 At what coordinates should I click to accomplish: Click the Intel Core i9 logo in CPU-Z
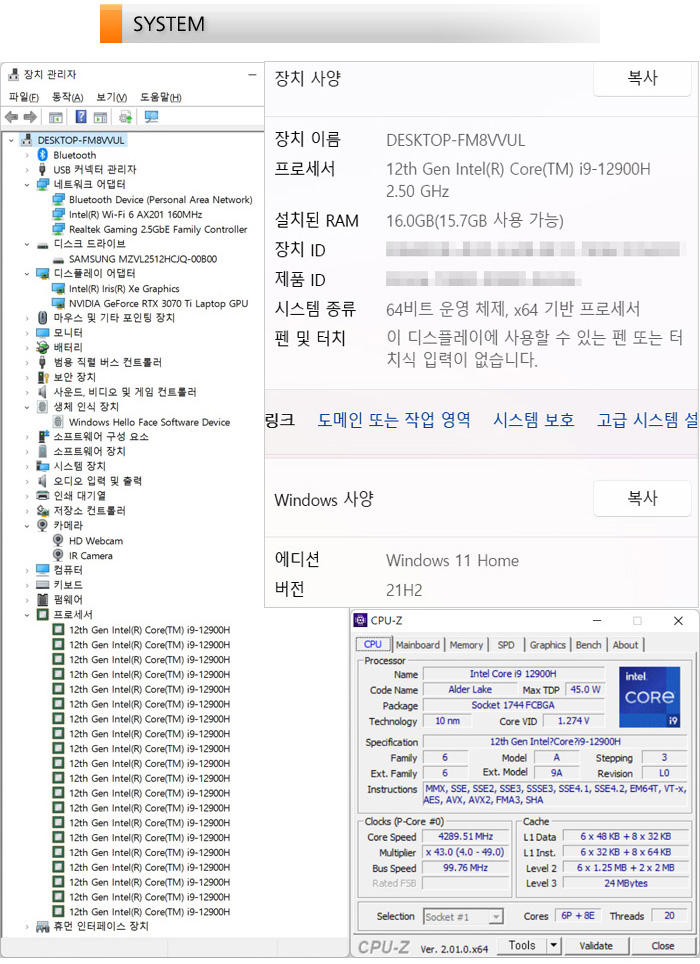[x=650, y=697]
